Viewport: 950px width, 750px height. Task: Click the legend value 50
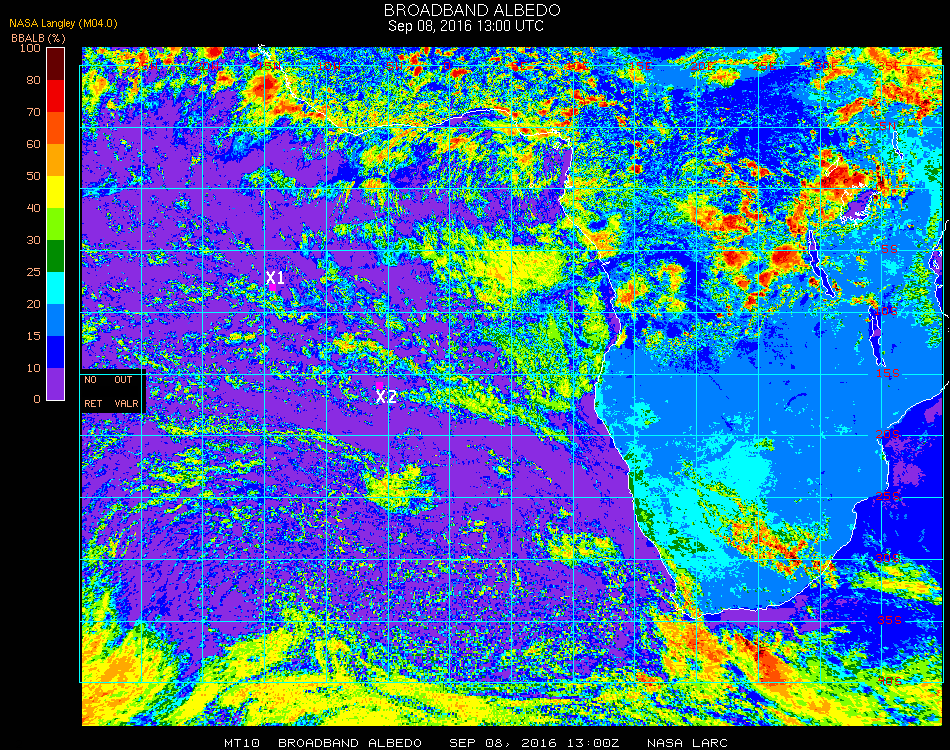pos(33,176)
